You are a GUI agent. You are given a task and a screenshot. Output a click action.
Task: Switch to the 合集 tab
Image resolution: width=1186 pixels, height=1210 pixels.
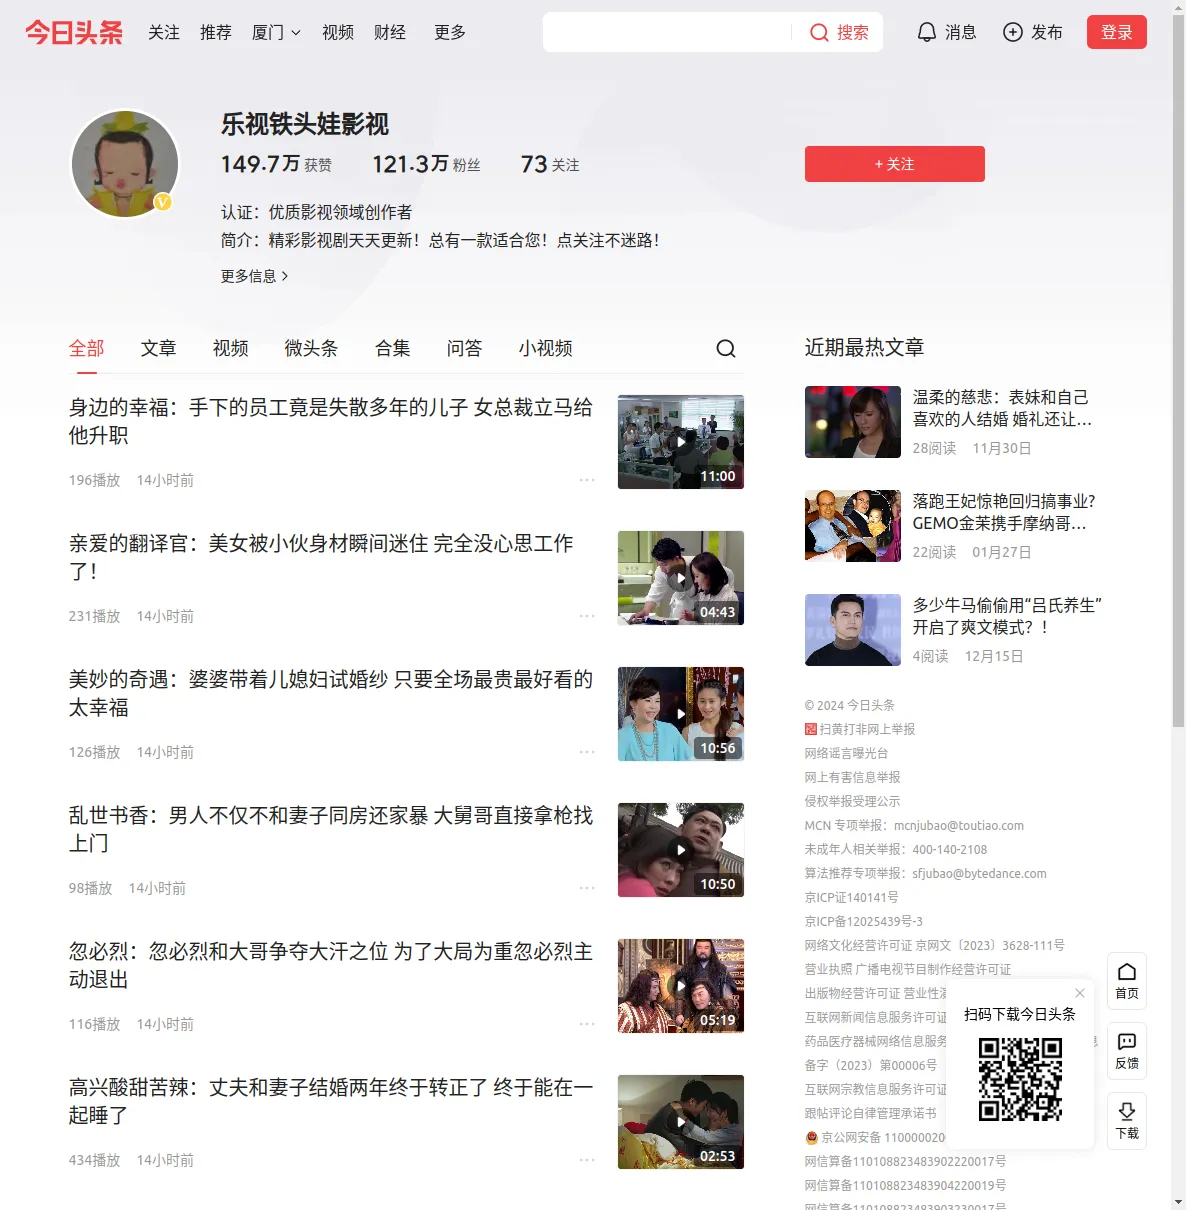[x=393, y=348]
